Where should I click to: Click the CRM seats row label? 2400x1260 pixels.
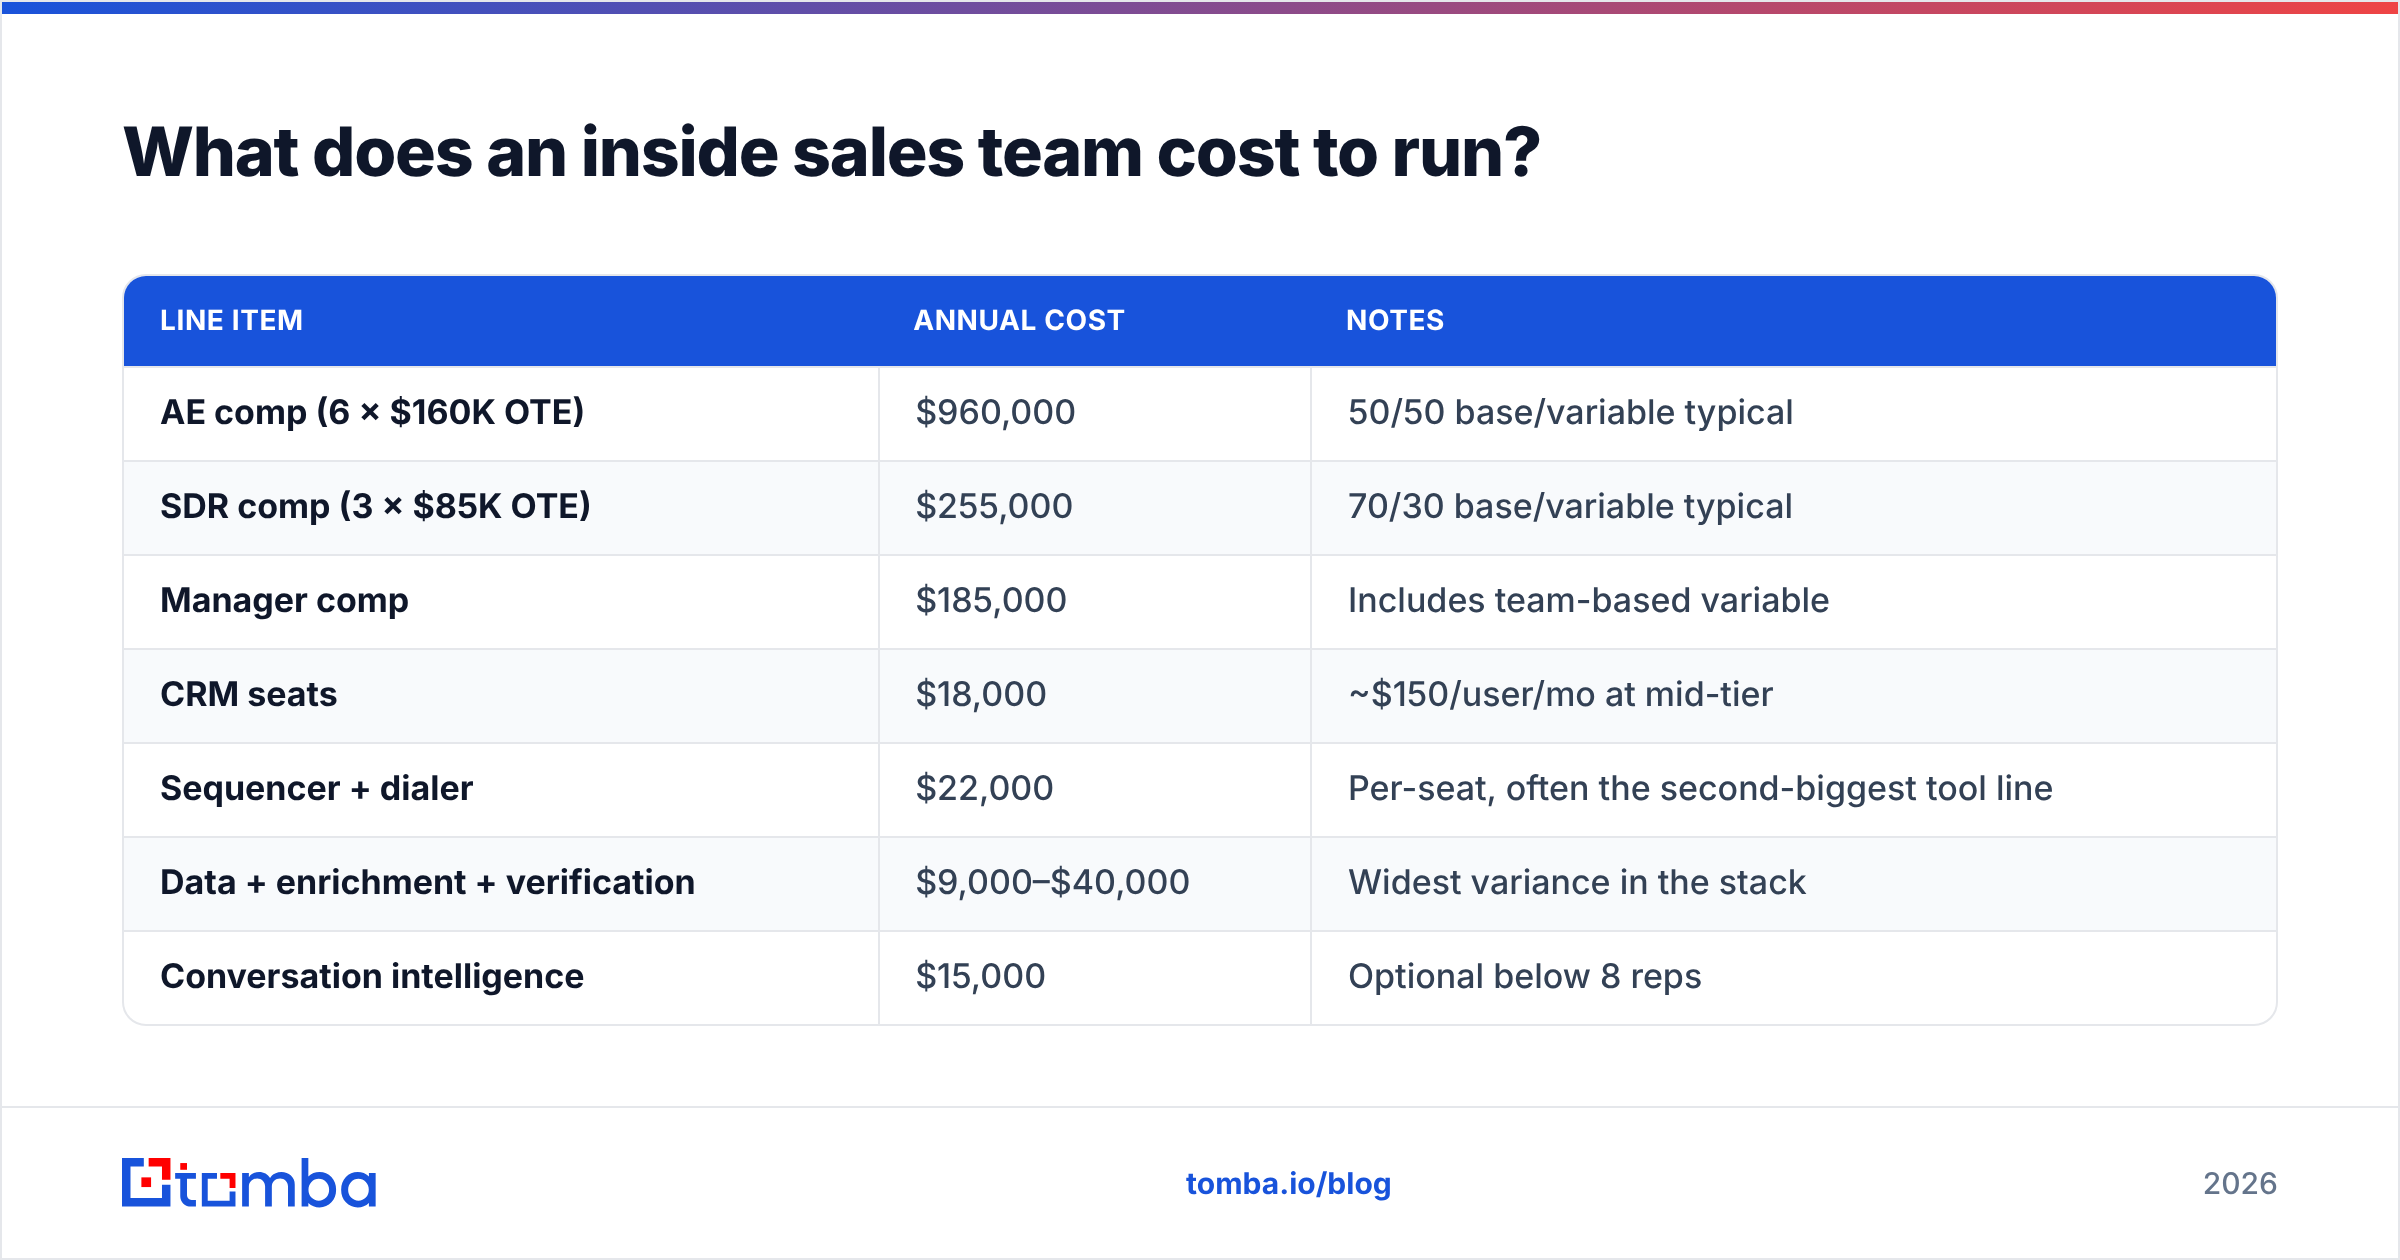pos(248,694)
